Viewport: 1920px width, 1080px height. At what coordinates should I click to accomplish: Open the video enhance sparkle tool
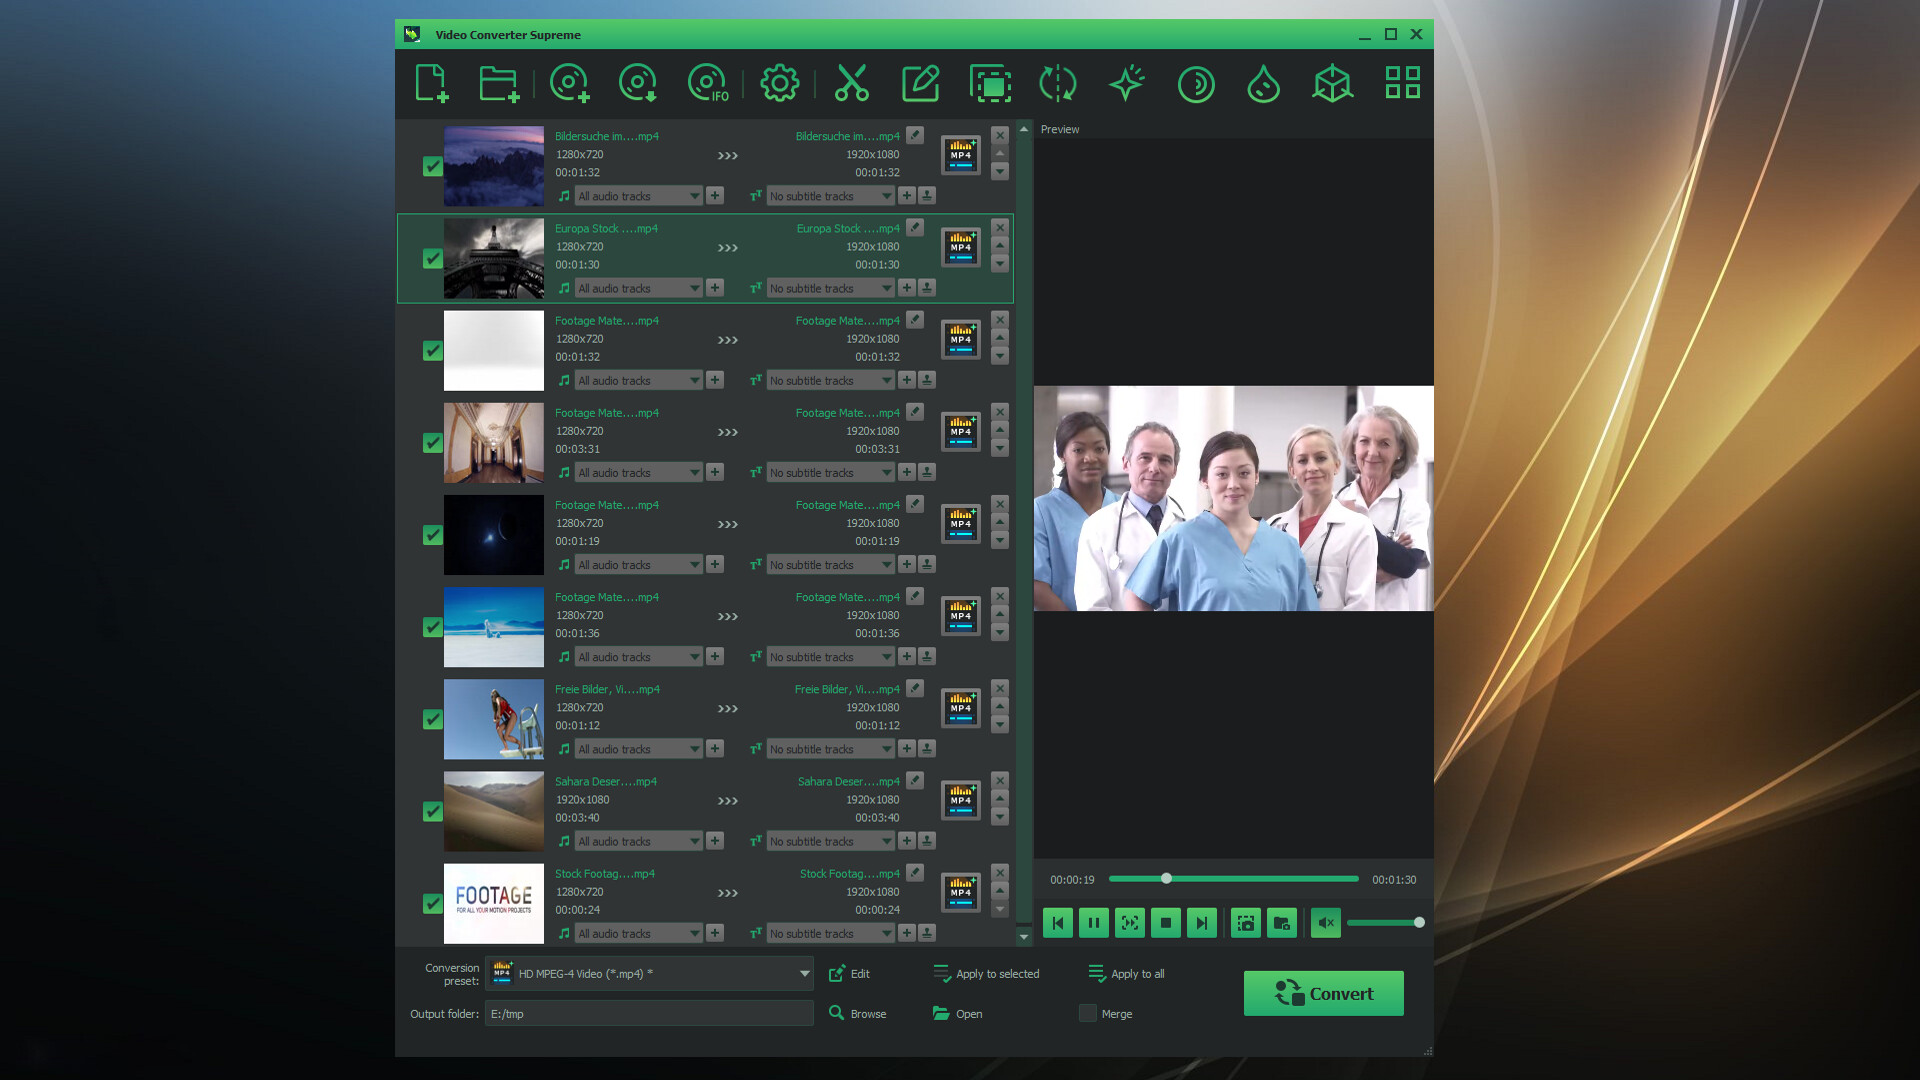[x=1126, y=84]
